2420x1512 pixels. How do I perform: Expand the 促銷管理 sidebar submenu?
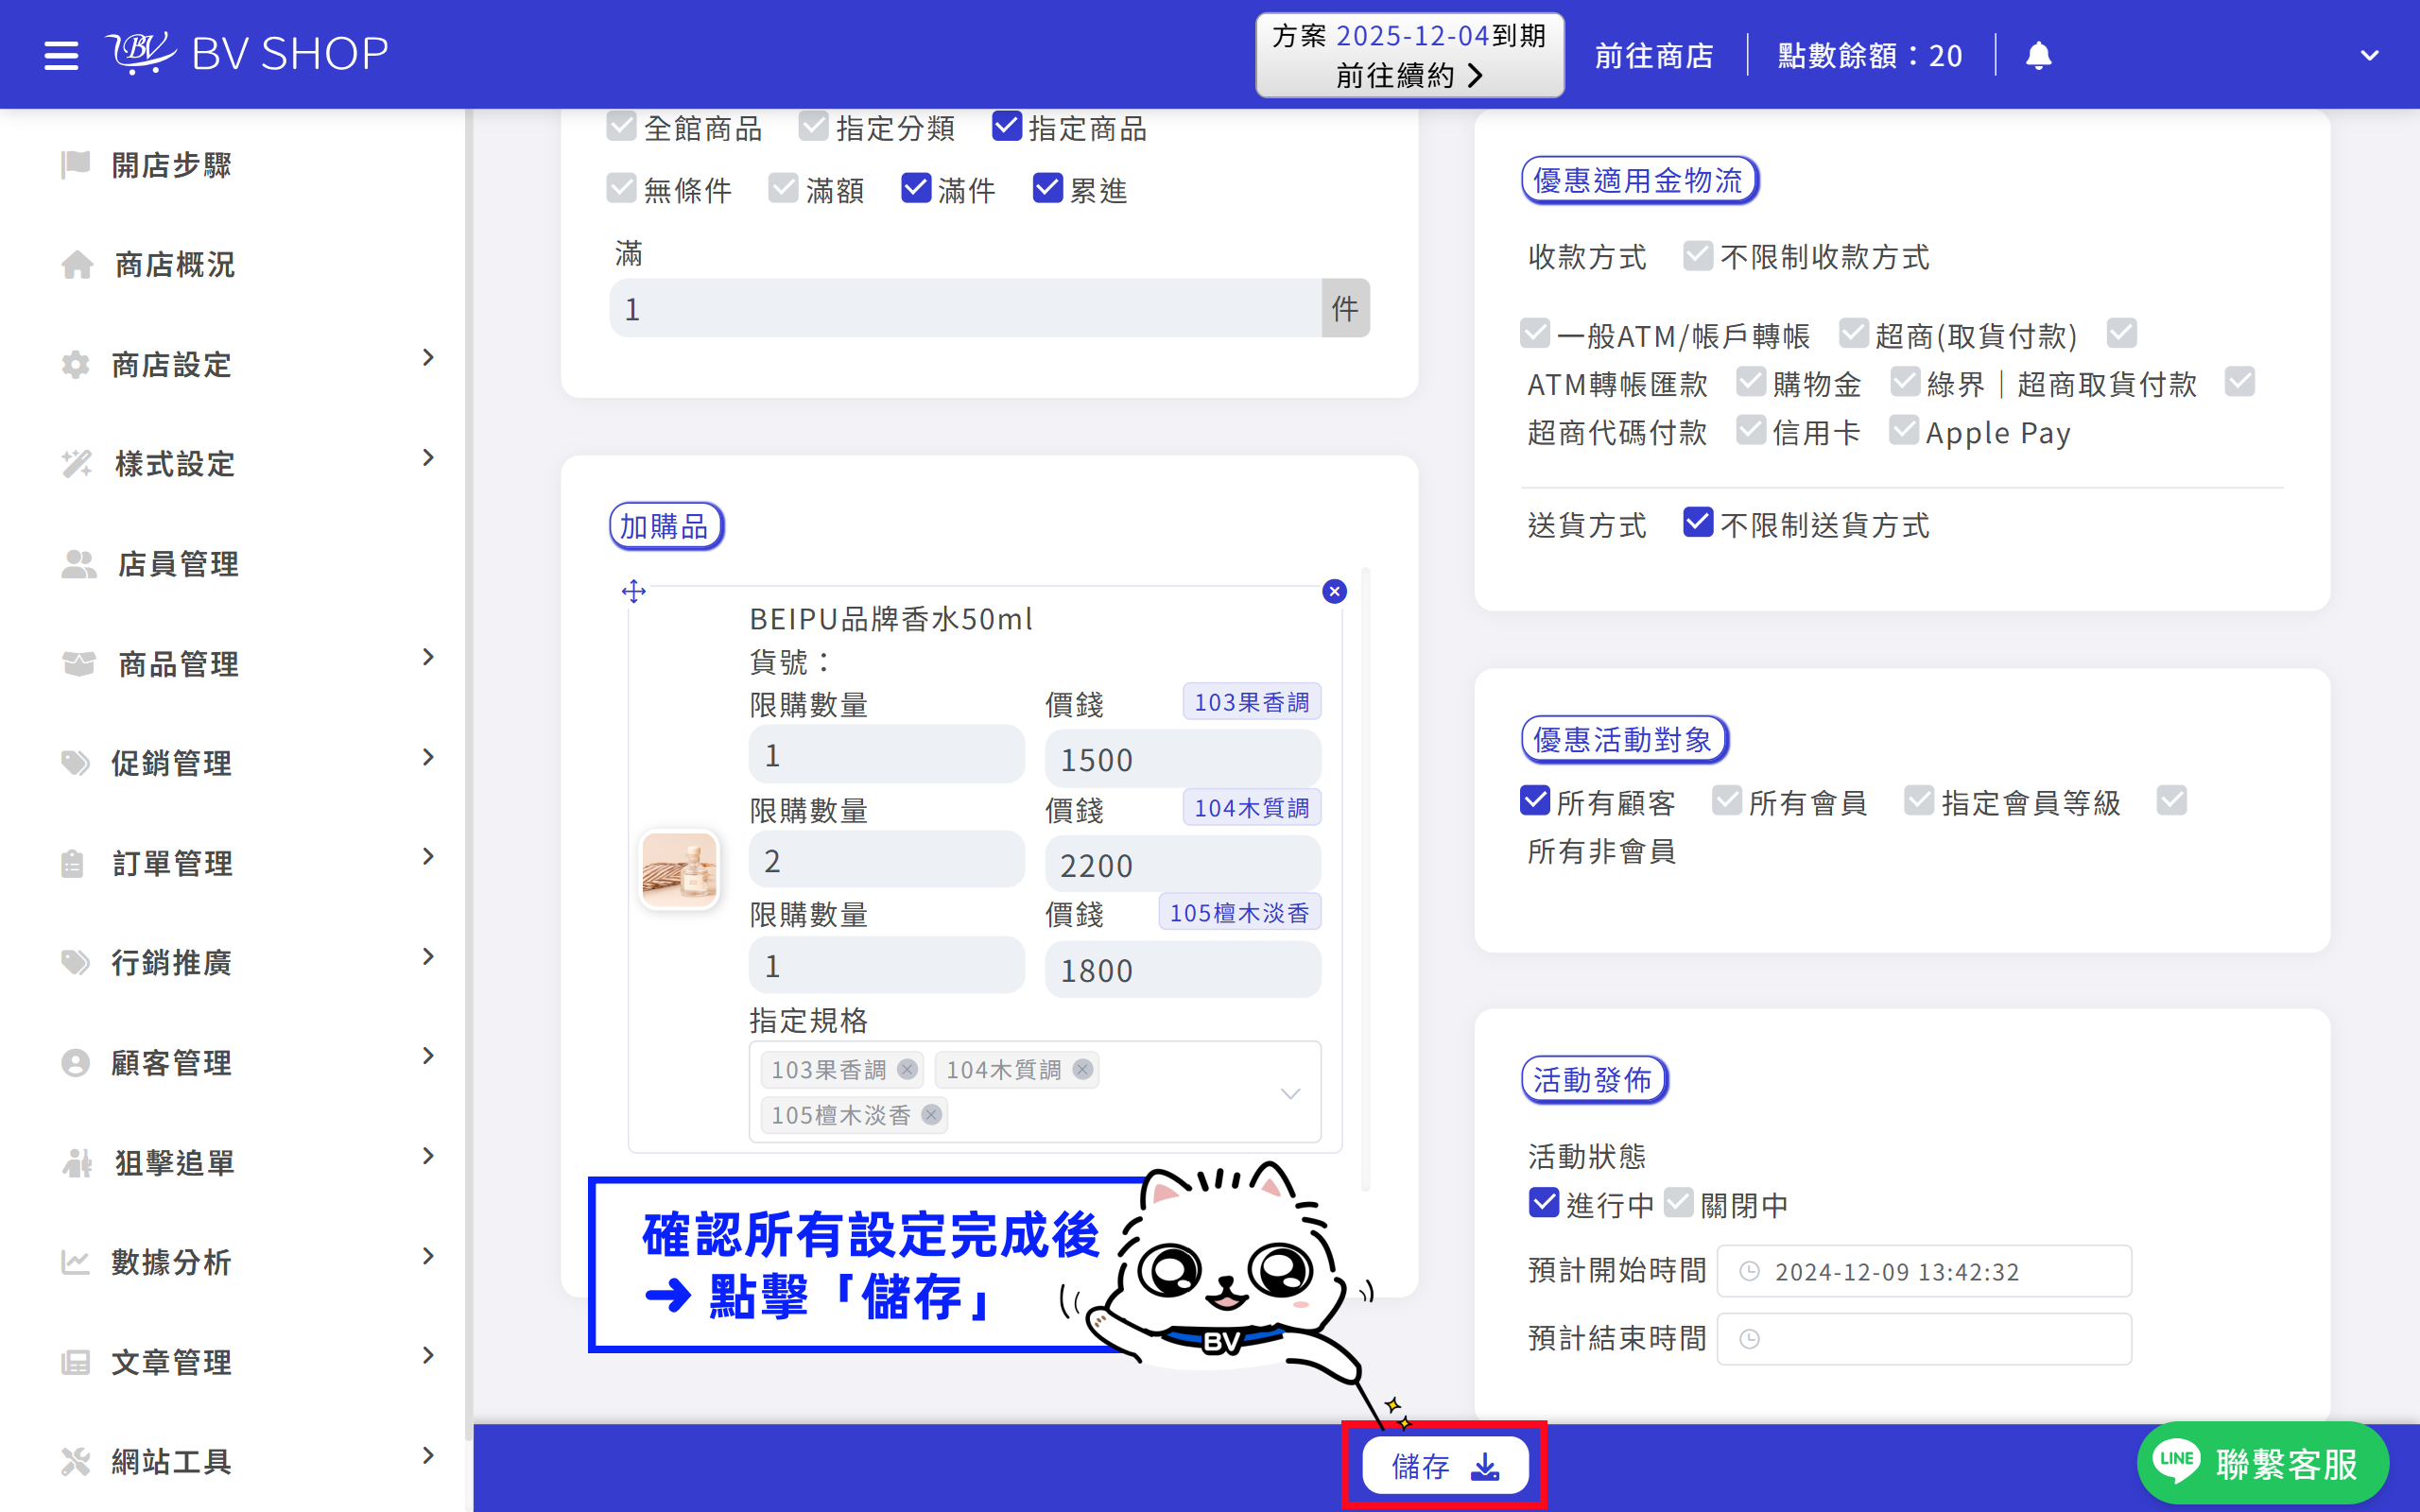tap(429, 757)
